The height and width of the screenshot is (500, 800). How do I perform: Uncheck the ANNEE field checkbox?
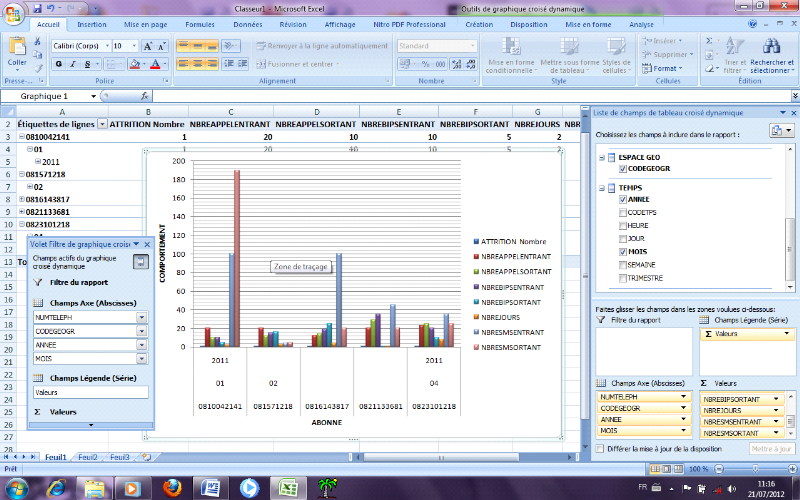tap(623, 199)
